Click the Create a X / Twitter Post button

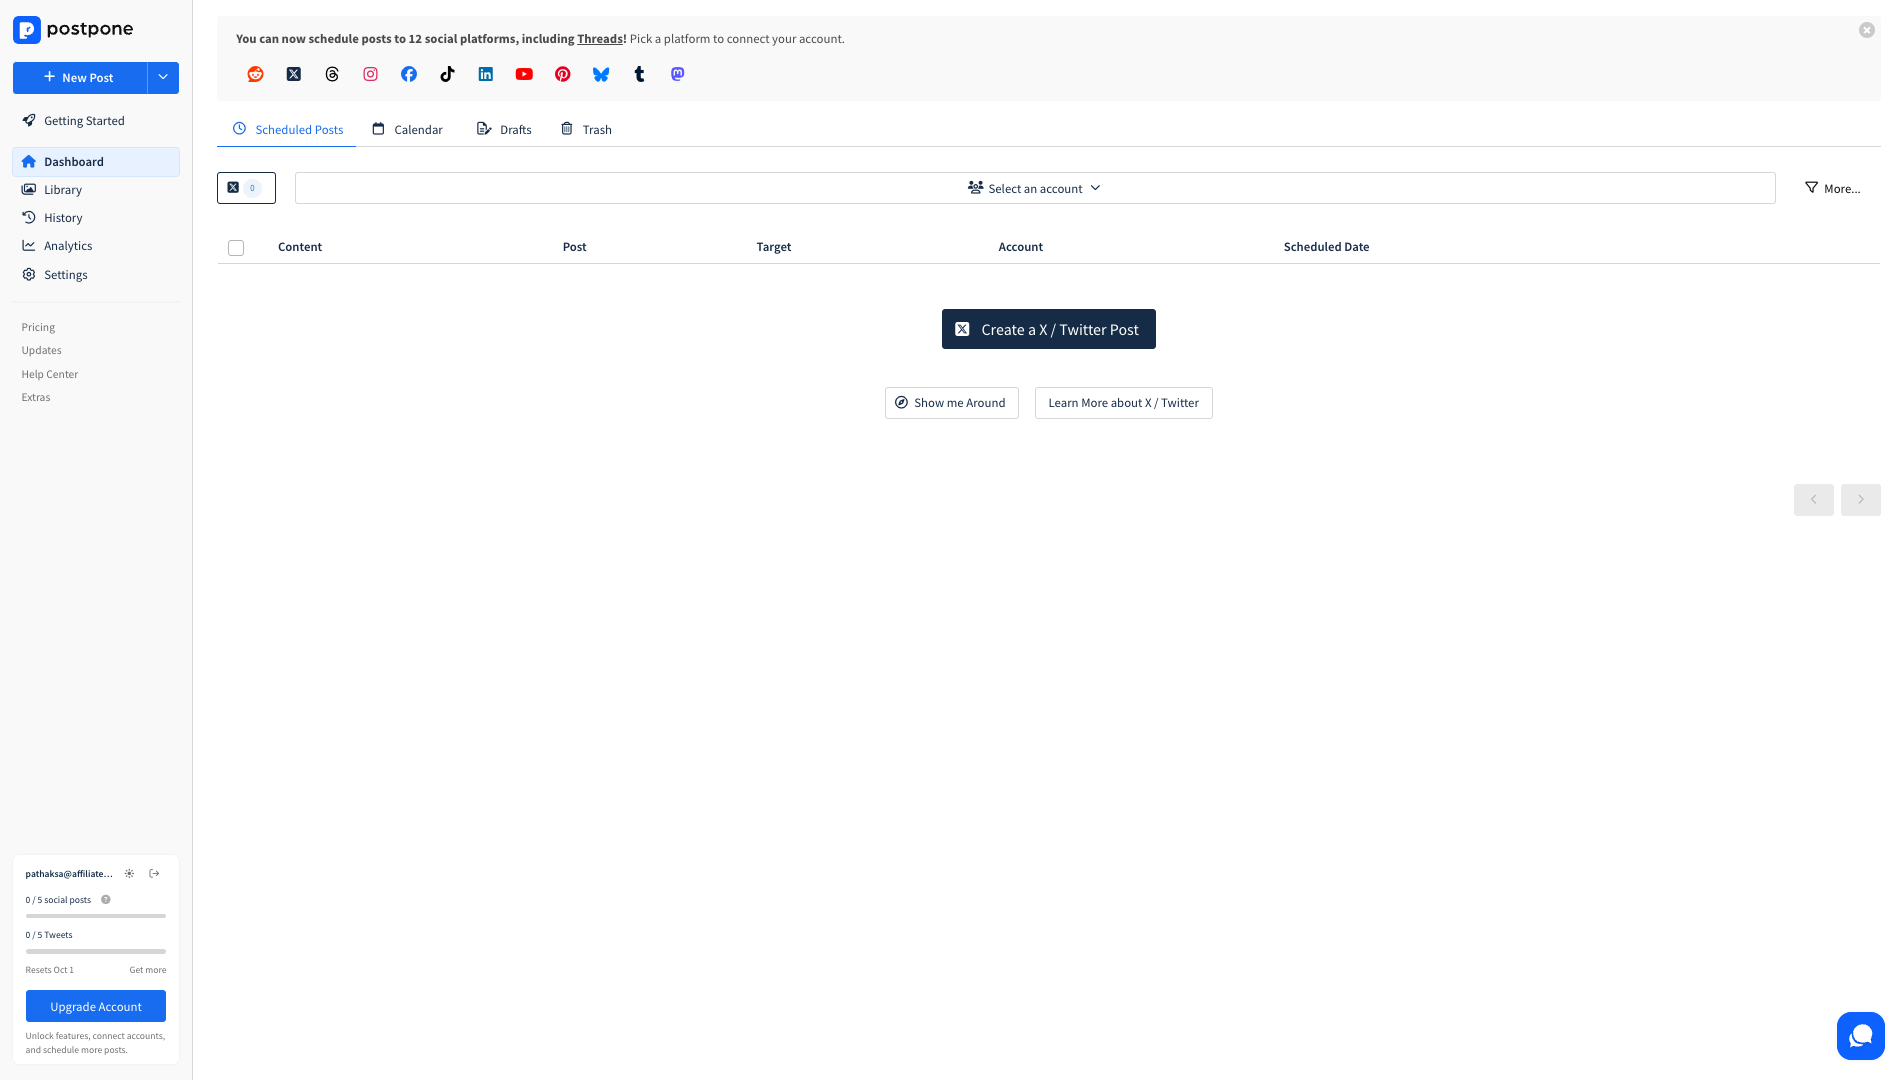(1048, 329)
